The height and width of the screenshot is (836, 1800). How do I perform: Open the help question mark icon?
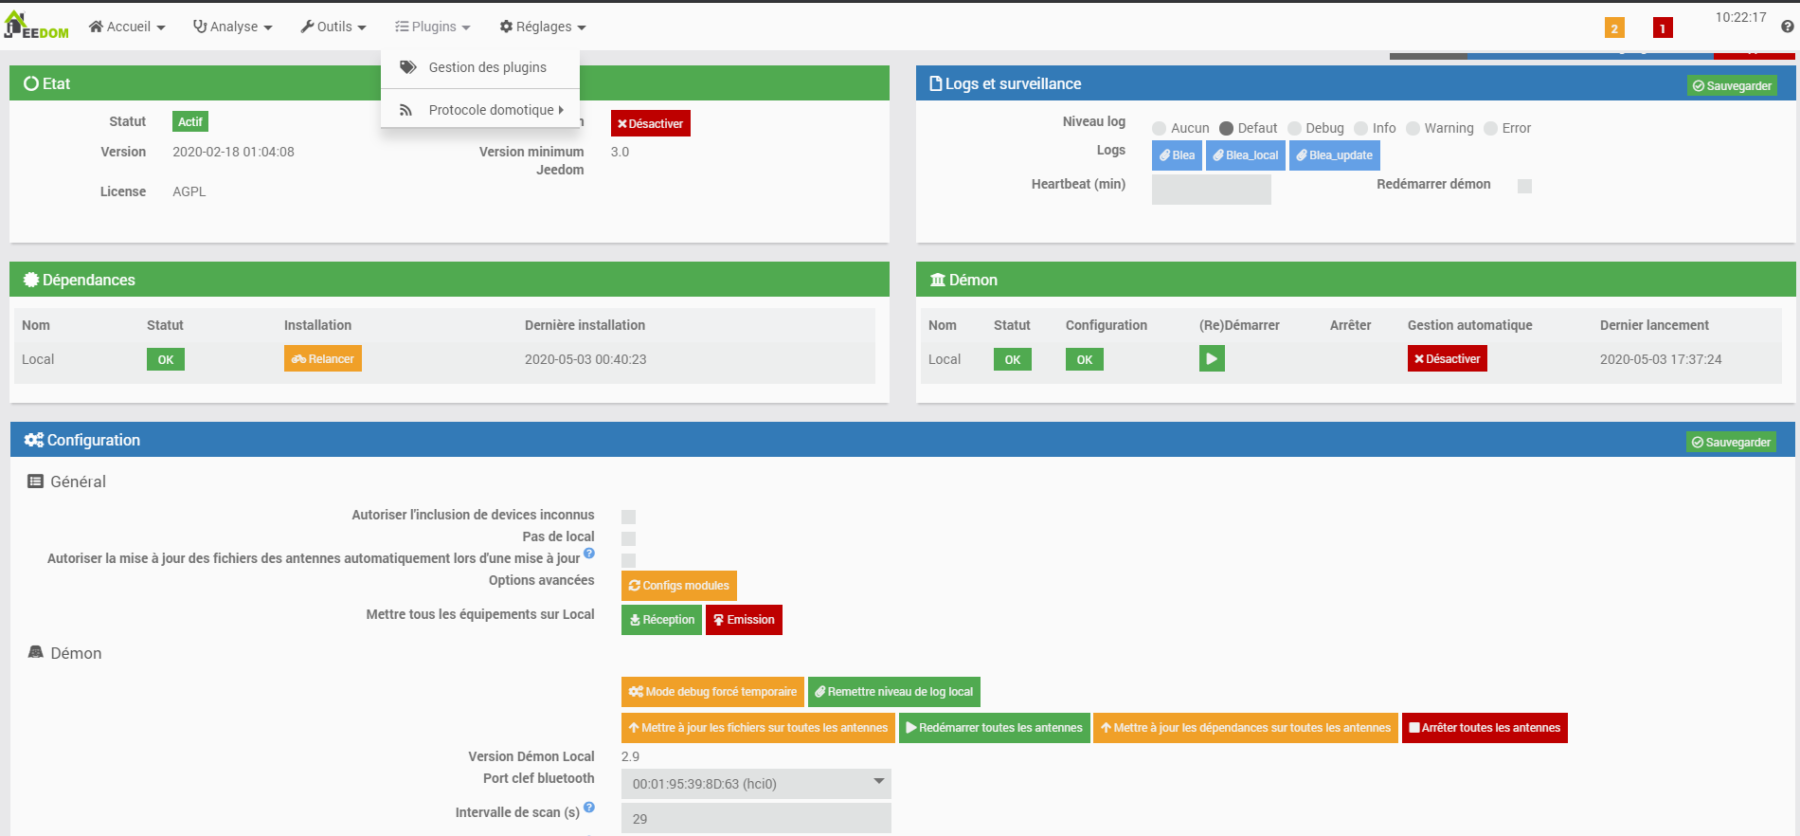point(1787,27)
